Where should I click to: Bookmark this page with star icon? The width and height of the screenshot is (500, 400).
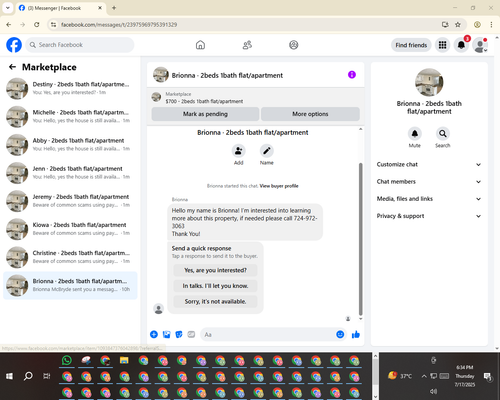pyautogui.click(x=458, y=25)
